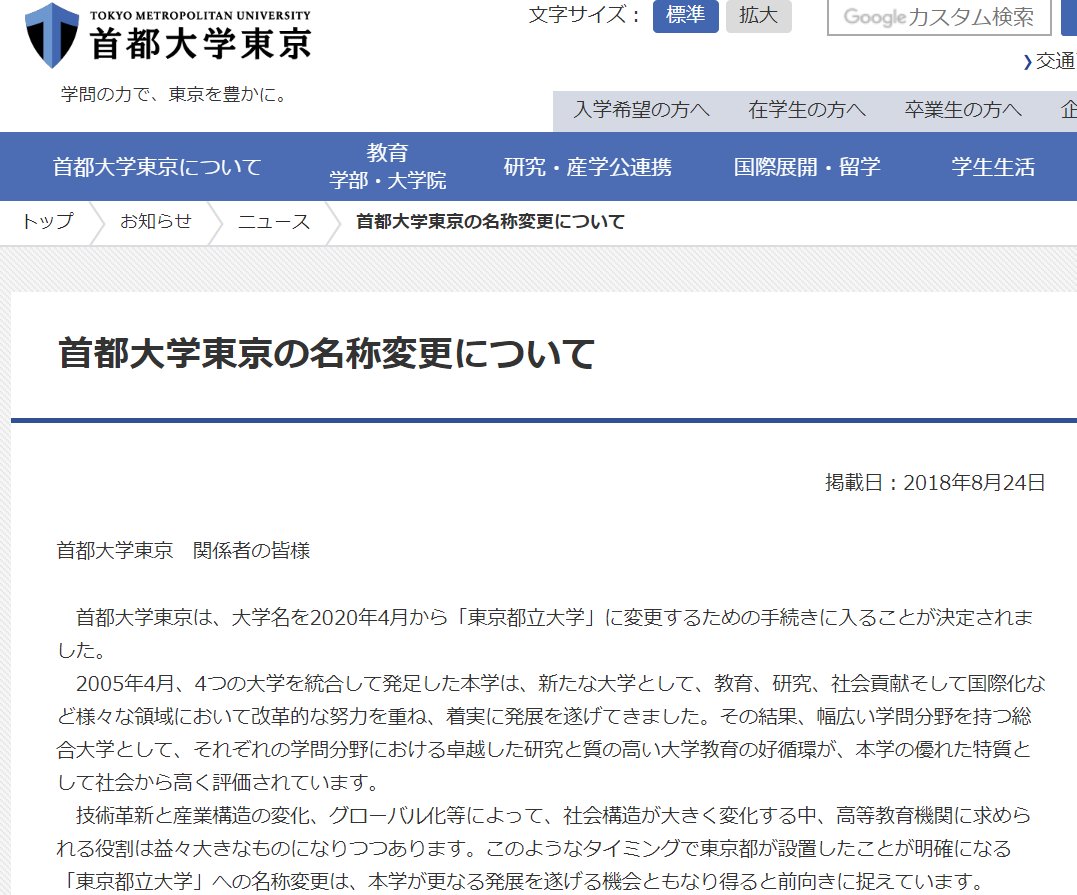Screen dimensions: 1077x895
Task: Click TOKYO METROPOLITAN UNIVERSITY English name text
Action: [201, 15]
